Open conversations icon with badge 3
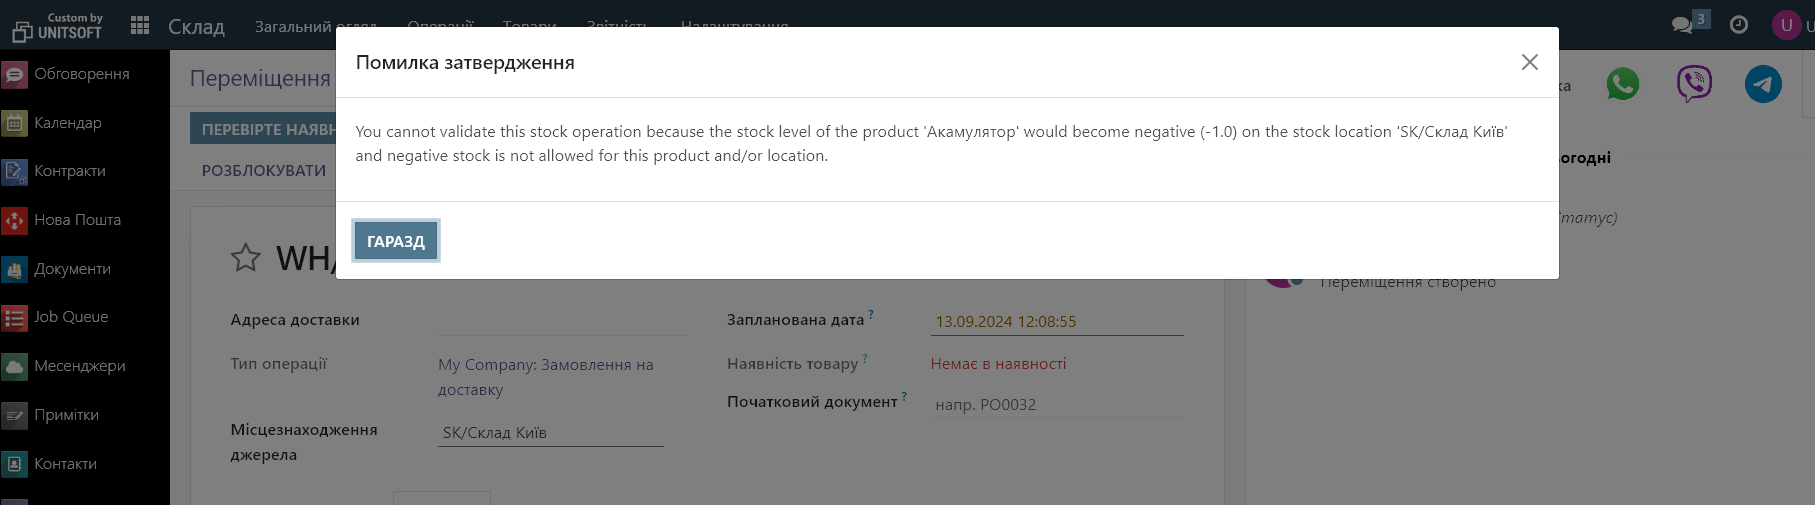The width and height of the screenshot is (1815, 505). [1684, 25]
